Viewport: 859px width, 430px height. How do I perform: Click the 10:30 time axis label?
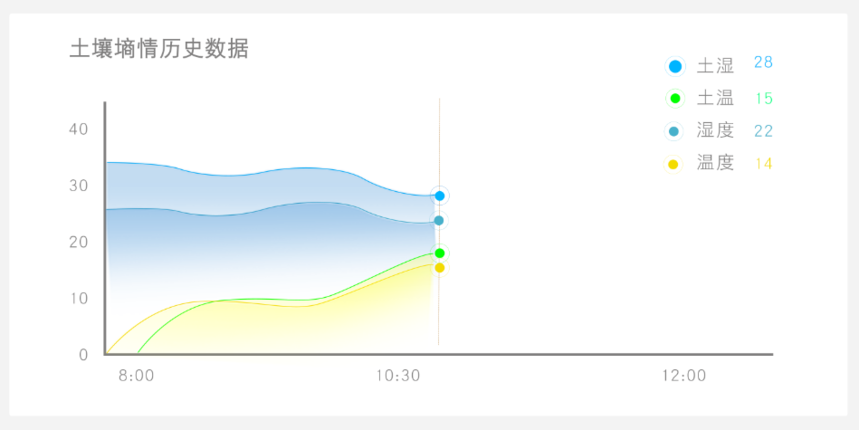(x=397, y=376)
